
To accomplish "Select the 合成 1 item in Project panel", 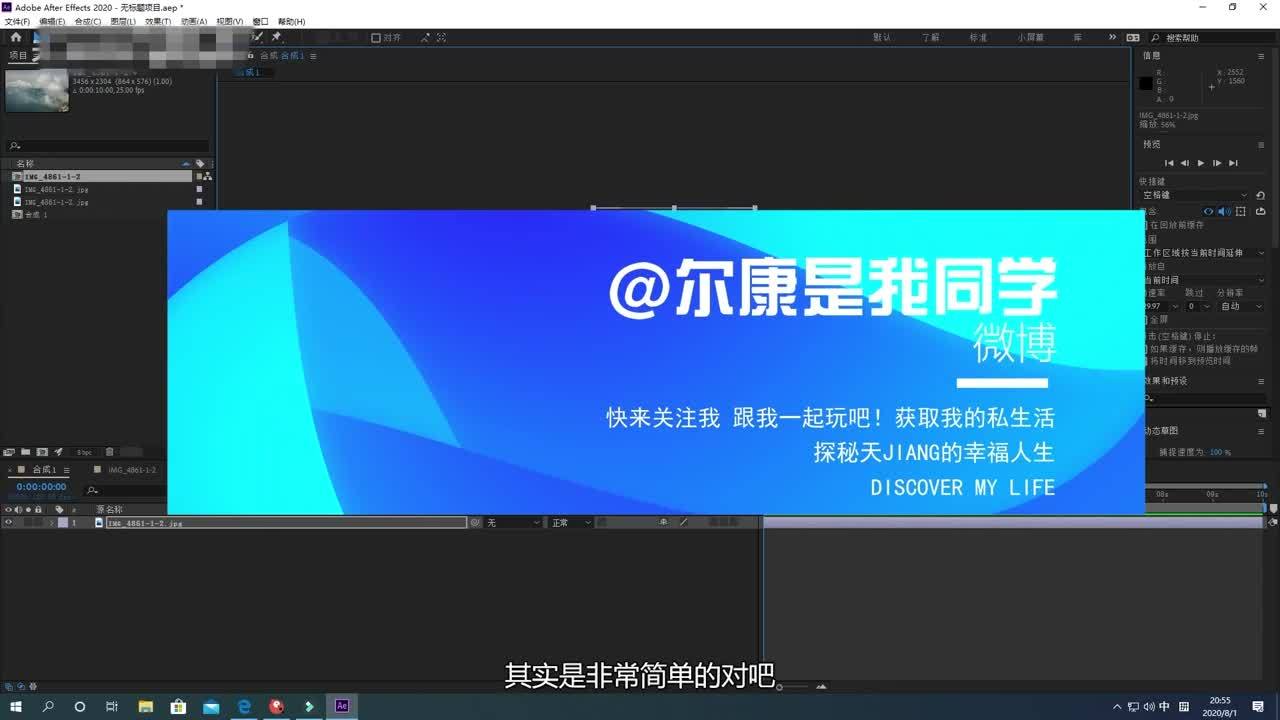I will tap(36, 215).
